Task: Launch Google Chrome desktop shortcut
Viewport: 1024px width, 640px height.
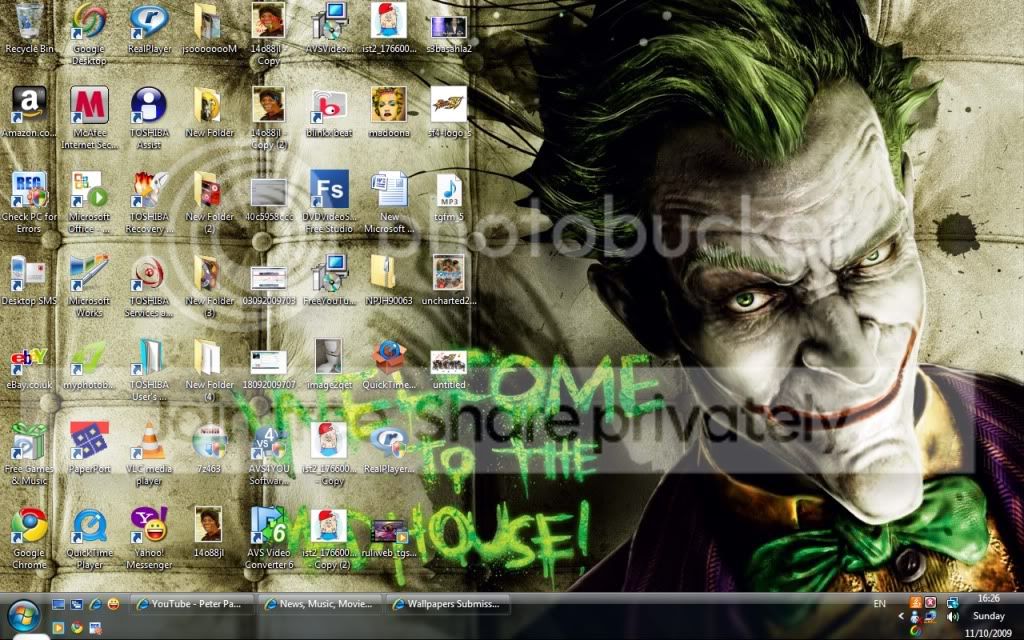Action: 29,539
